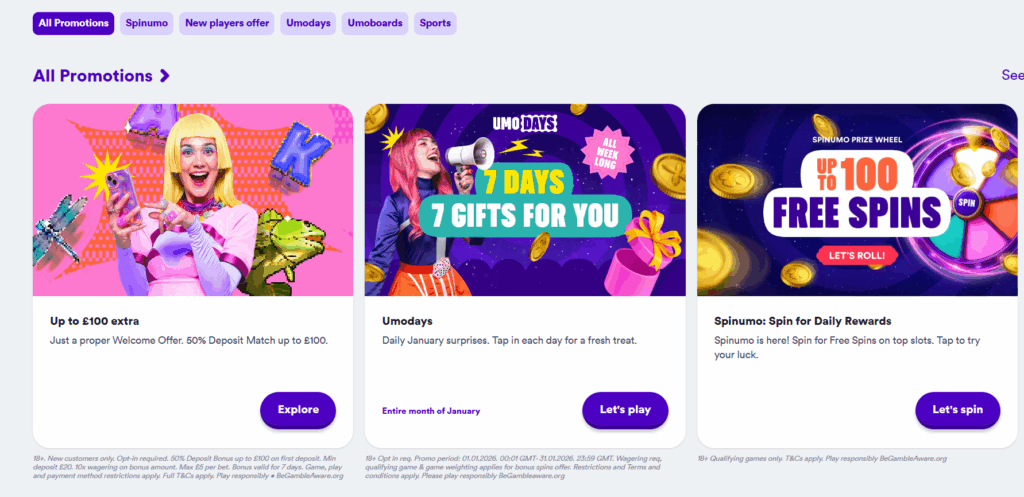The image size is (1024, 497).
Task: Open the Sports promotions tab
Action: pyautogui.click(x=435, y=23)
